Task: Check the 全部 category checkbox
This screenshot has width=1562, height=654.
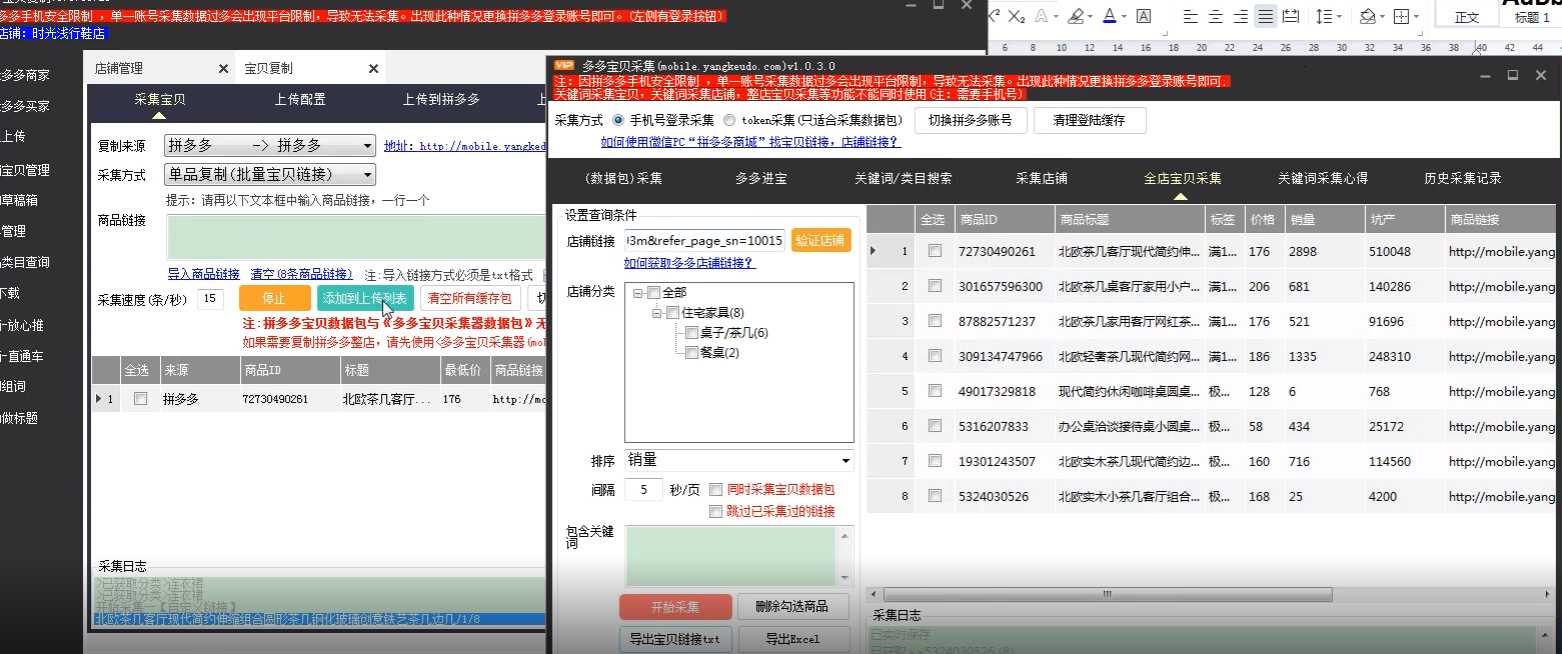Action: [653, 293]
